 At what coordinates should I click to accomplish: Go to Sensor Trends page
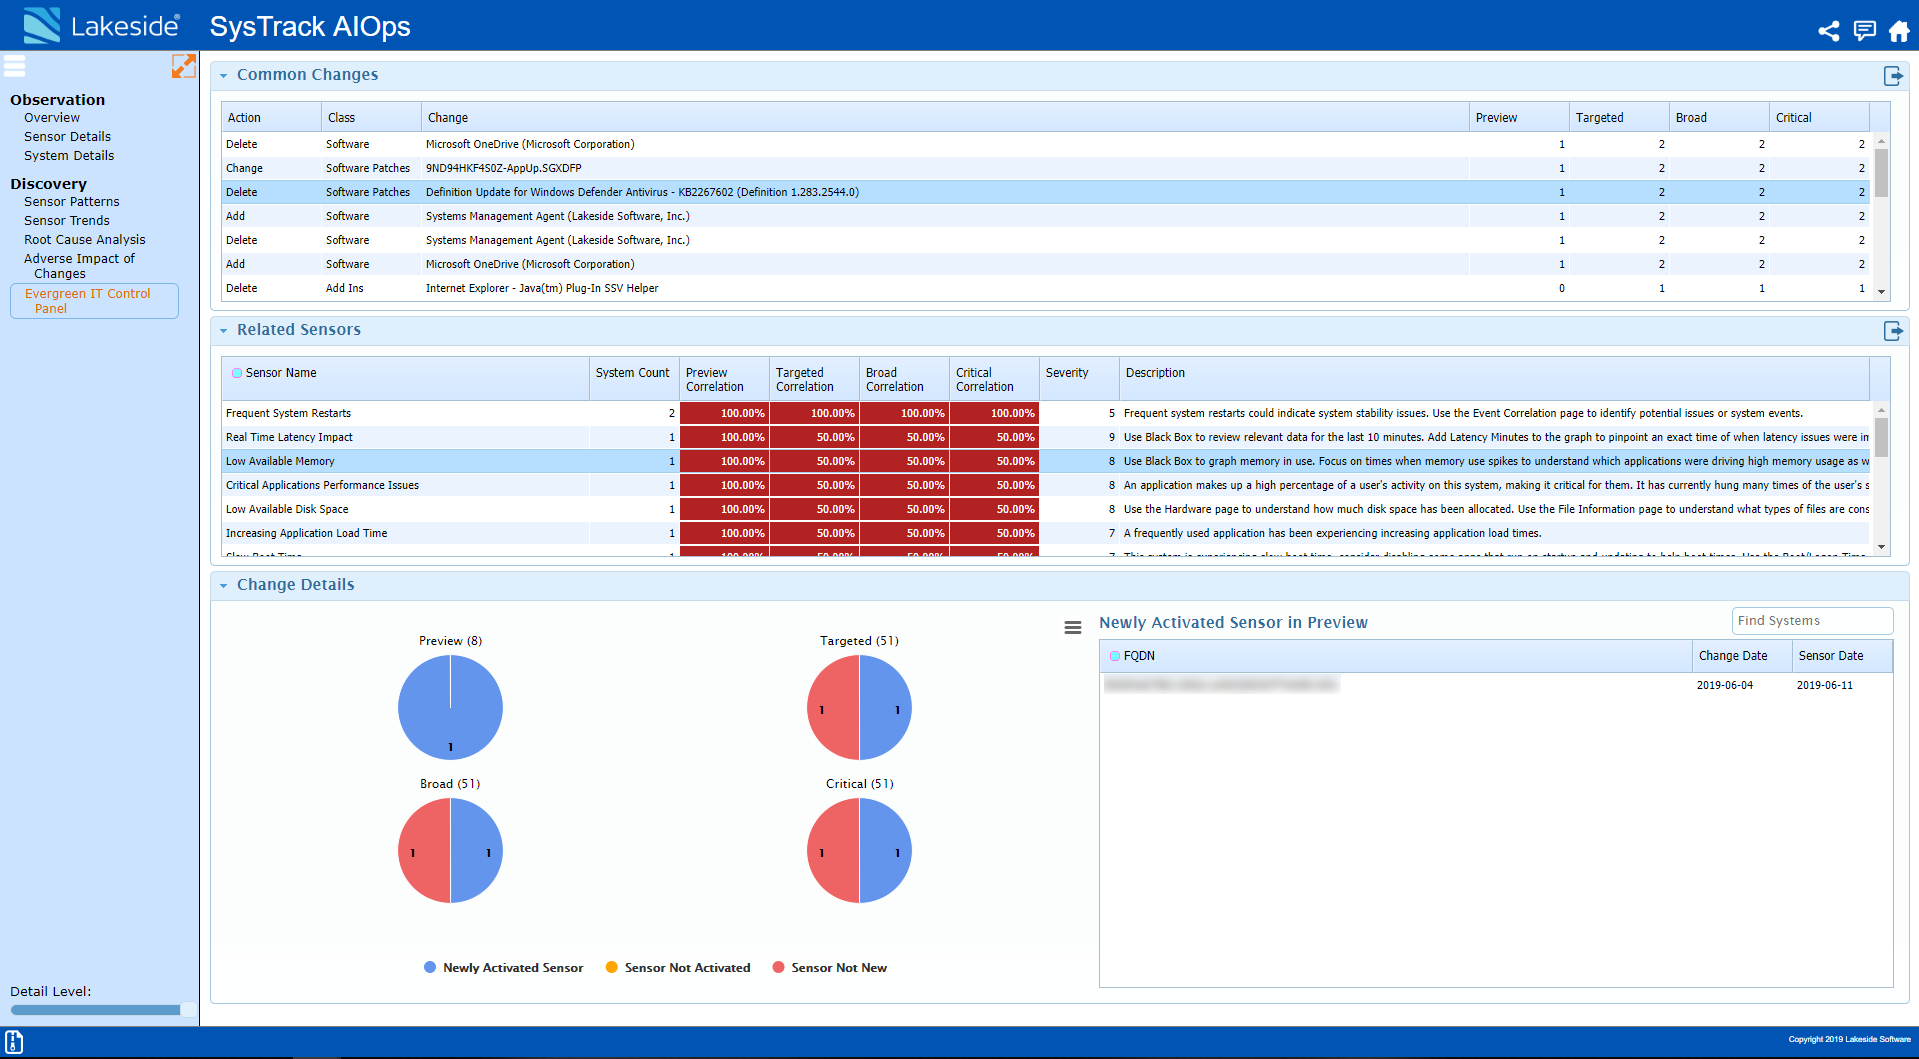(x=66, y=220)
